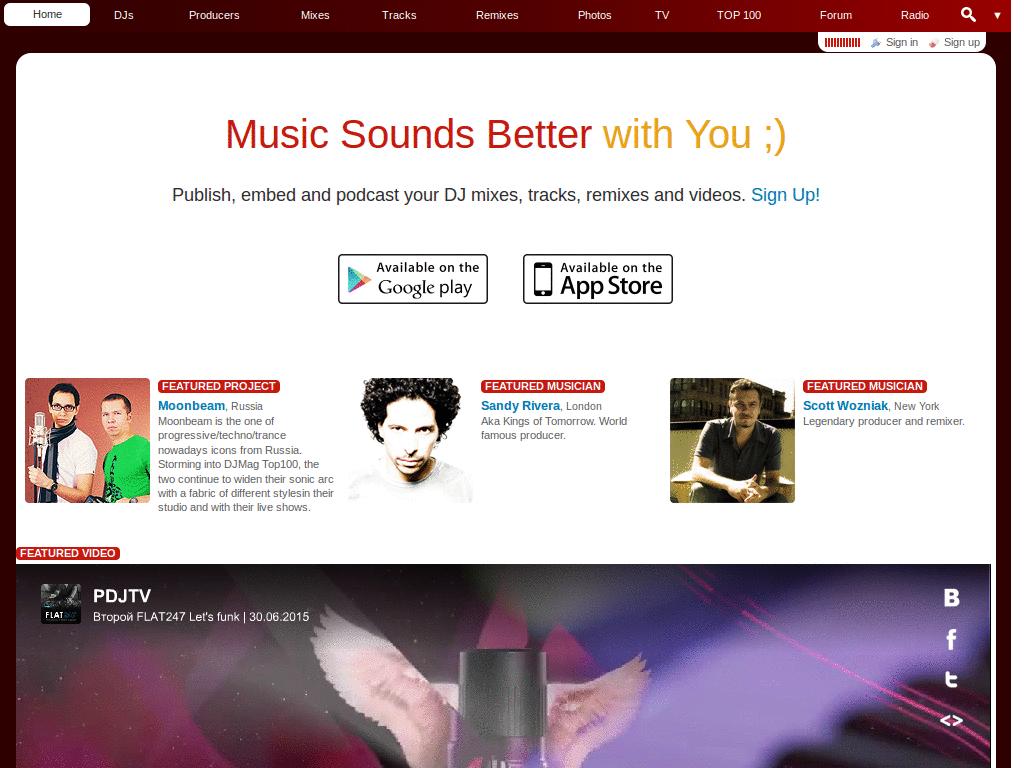Select the Home tab
Screen dimensions: 1024x768
[47, 14]
